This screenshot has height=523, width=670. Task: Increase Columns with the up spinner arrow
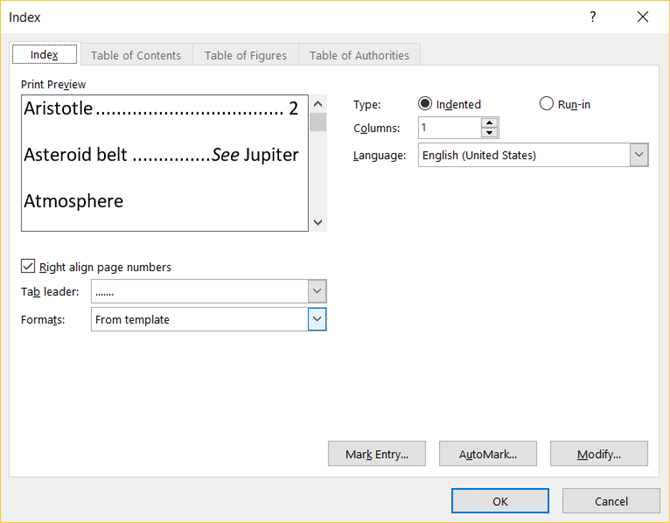click(x=489, y=123)
